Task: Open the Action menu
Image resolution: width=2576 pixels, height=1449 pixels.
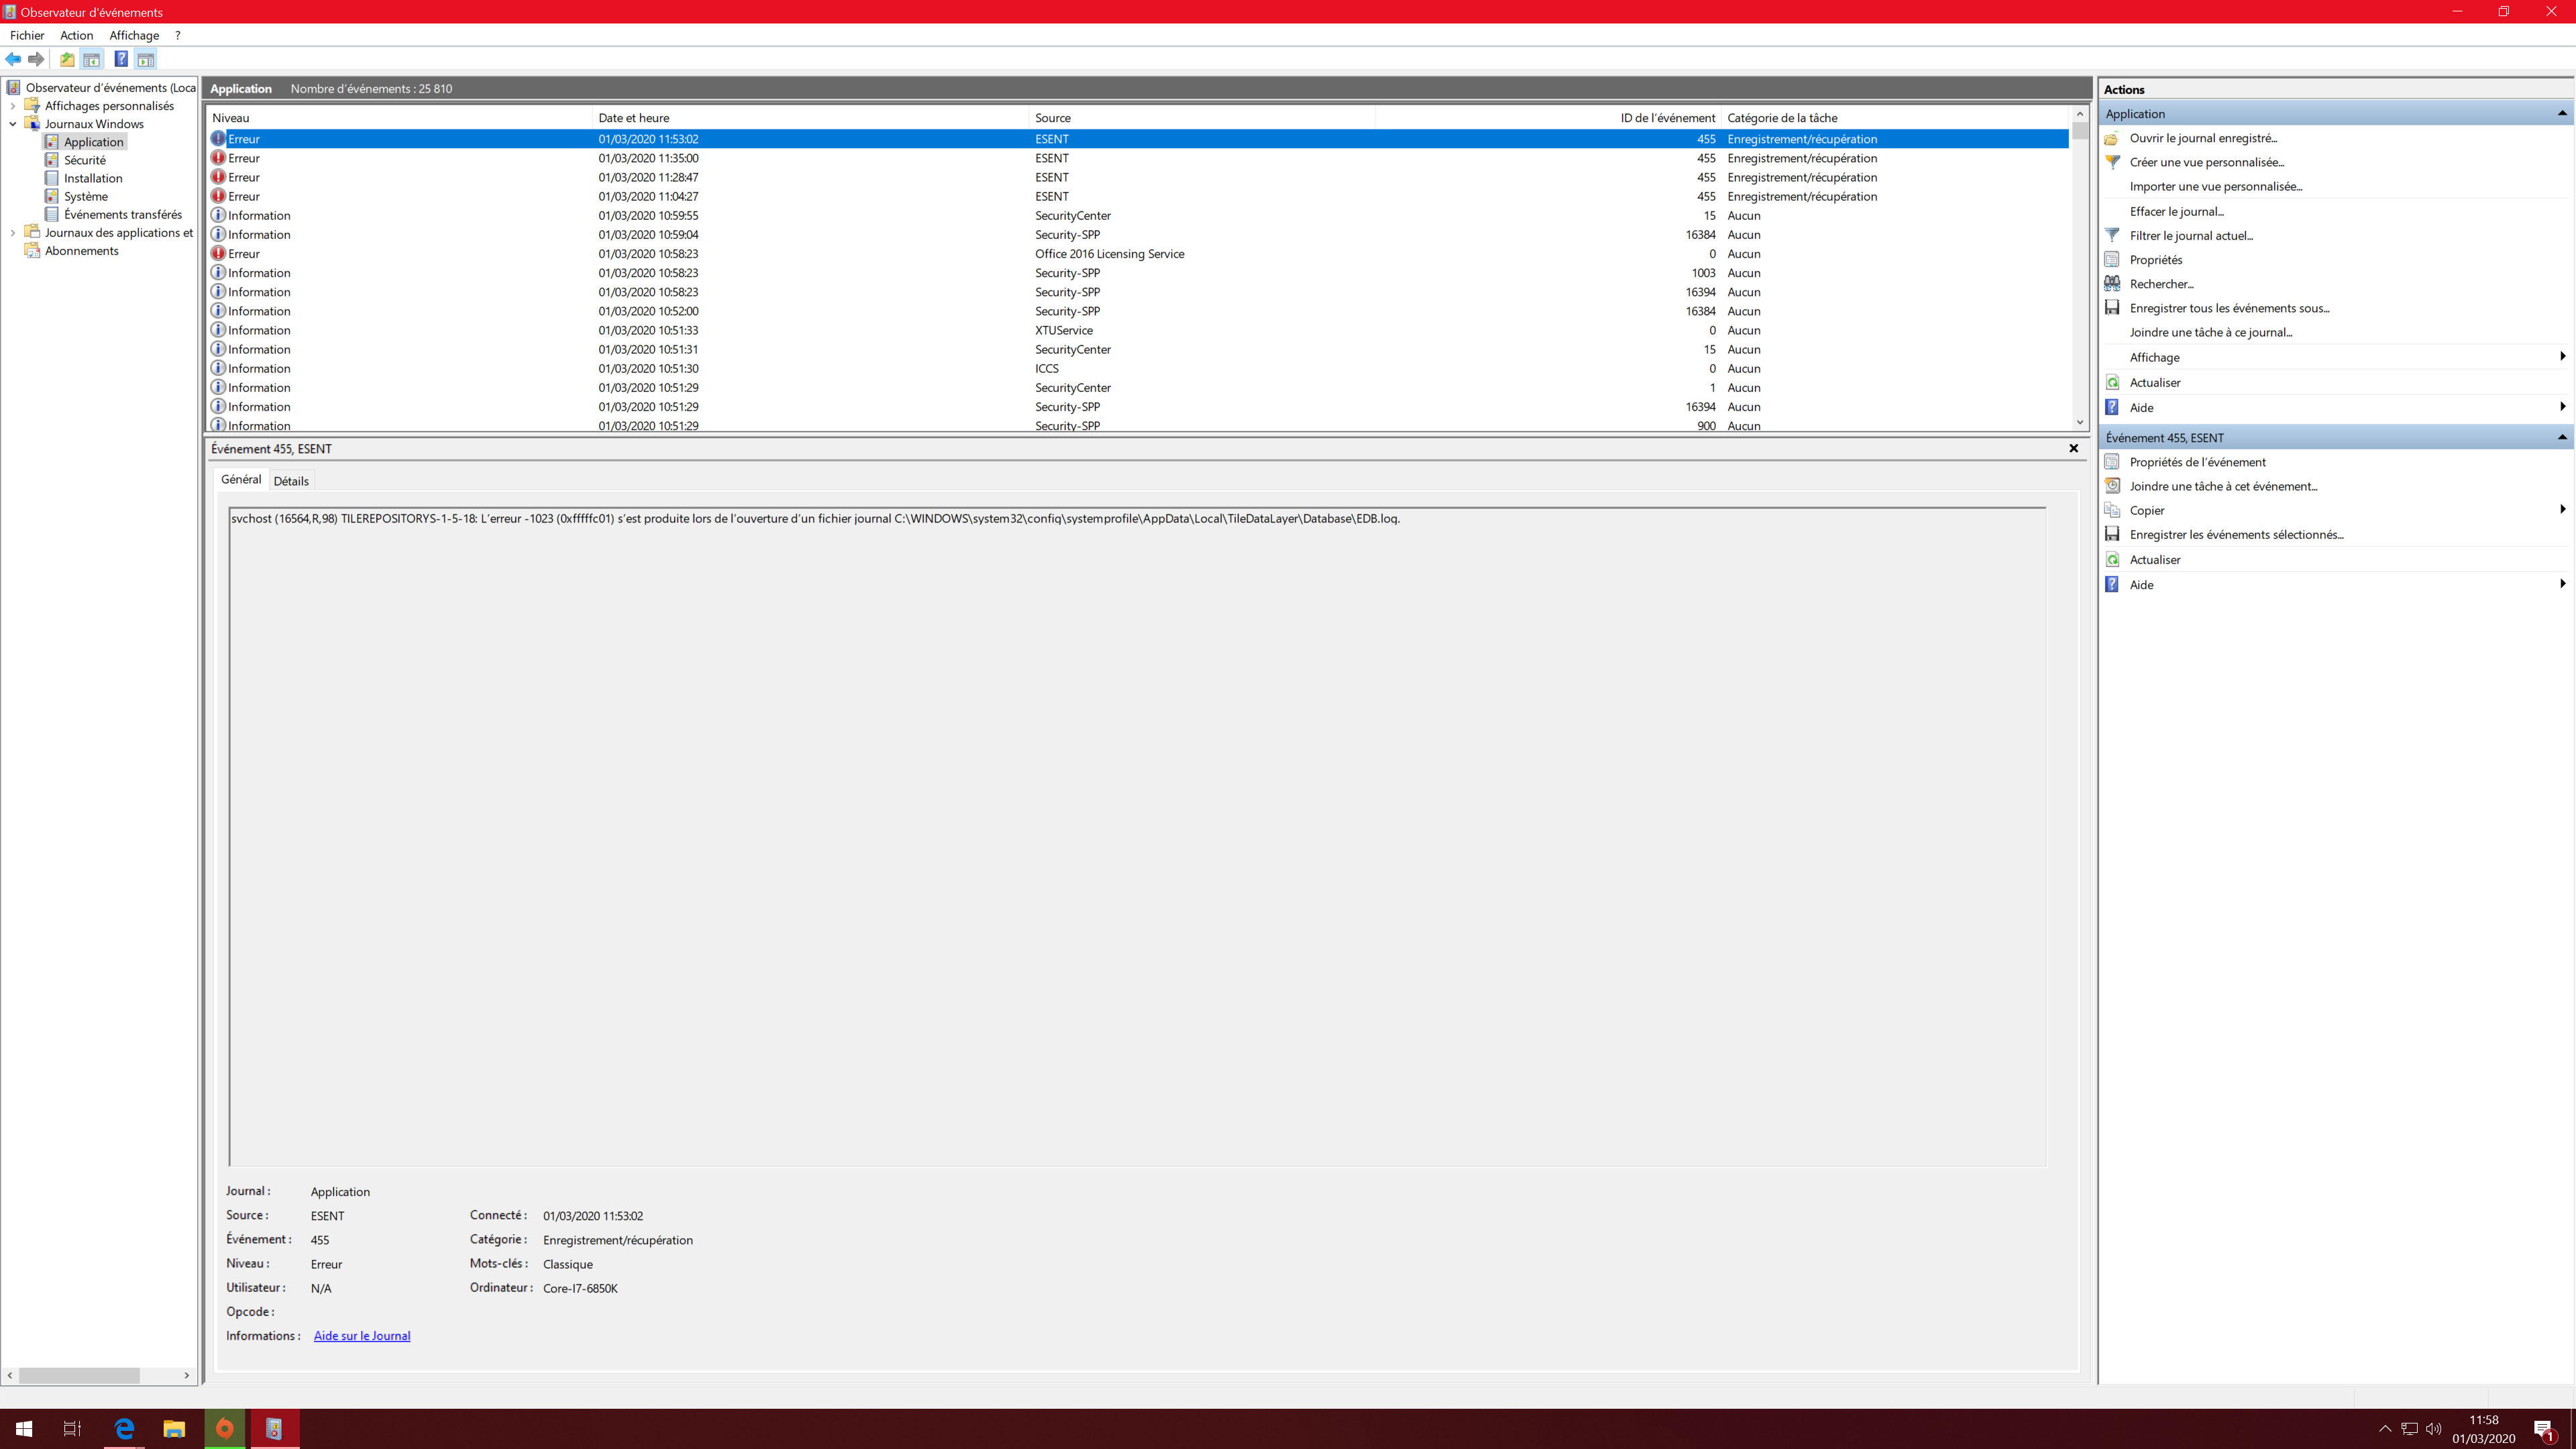Action: pyautogui.click(x=76, y=35)
